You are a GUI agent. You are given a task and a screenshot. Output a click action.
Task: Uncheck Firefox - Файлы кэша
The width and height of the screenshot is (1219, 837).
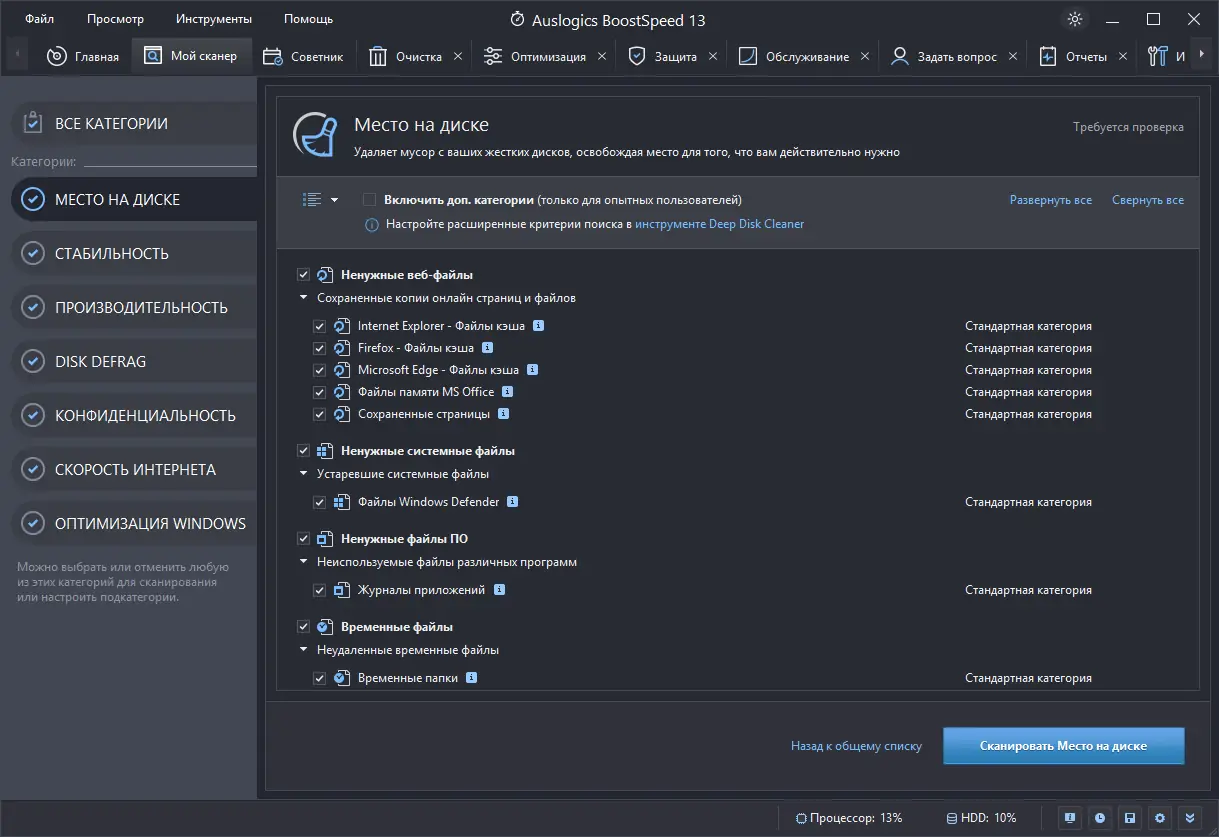pos(320,348)
